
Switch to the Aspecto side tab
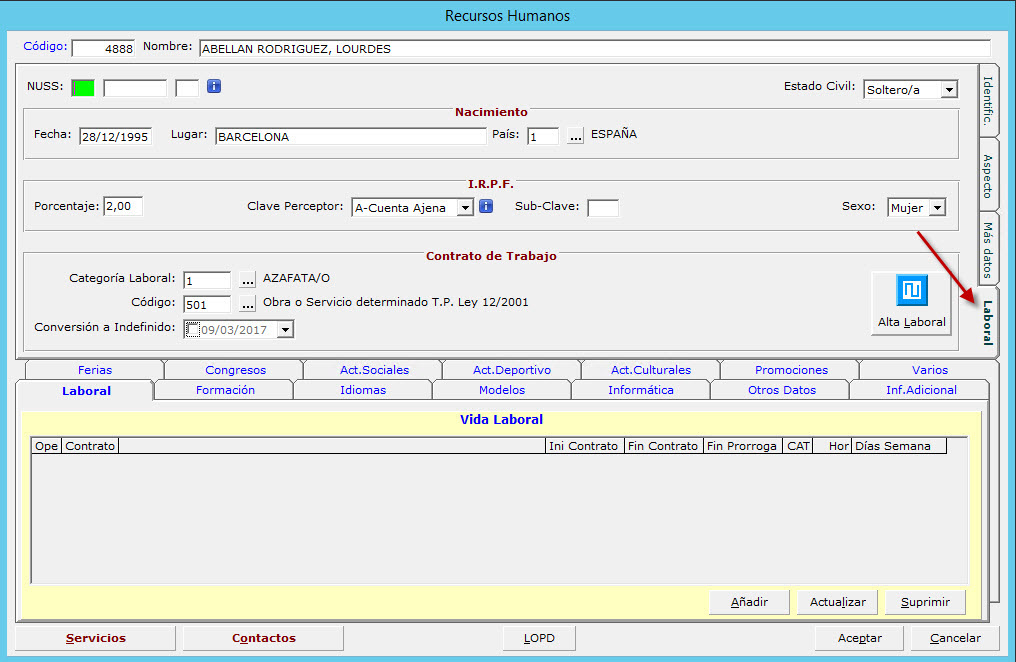[987, 176]
